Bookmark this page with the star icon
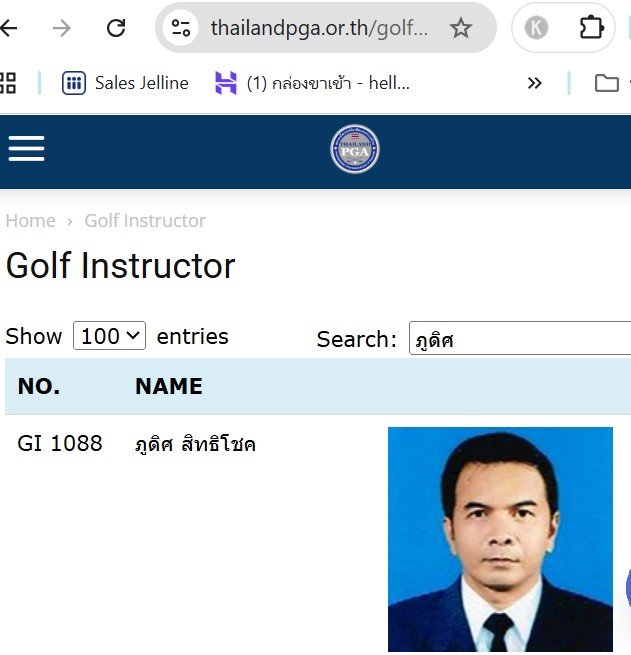Image resolution: width=631 pixels, height=655 pixels. 460,28
